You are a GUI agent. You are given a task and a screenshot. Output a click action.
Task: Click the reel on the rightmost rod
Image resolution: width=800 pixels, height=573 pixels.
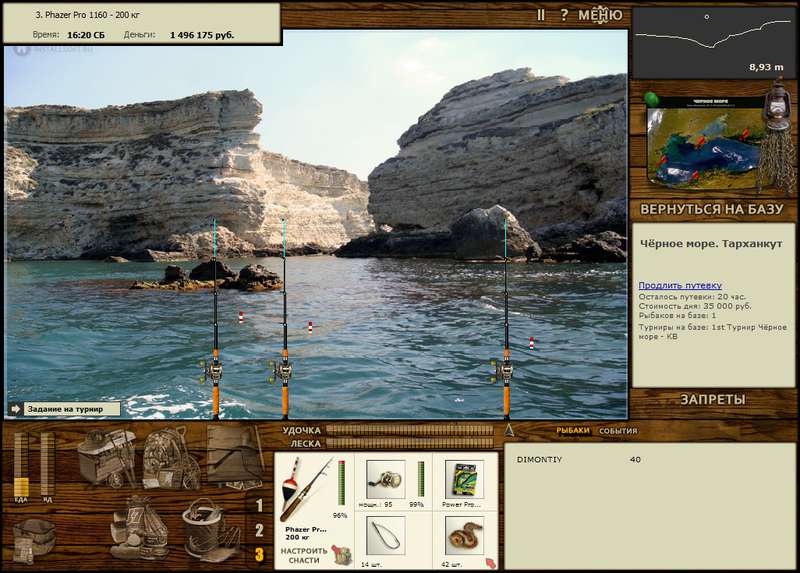(x=504, y=371)
